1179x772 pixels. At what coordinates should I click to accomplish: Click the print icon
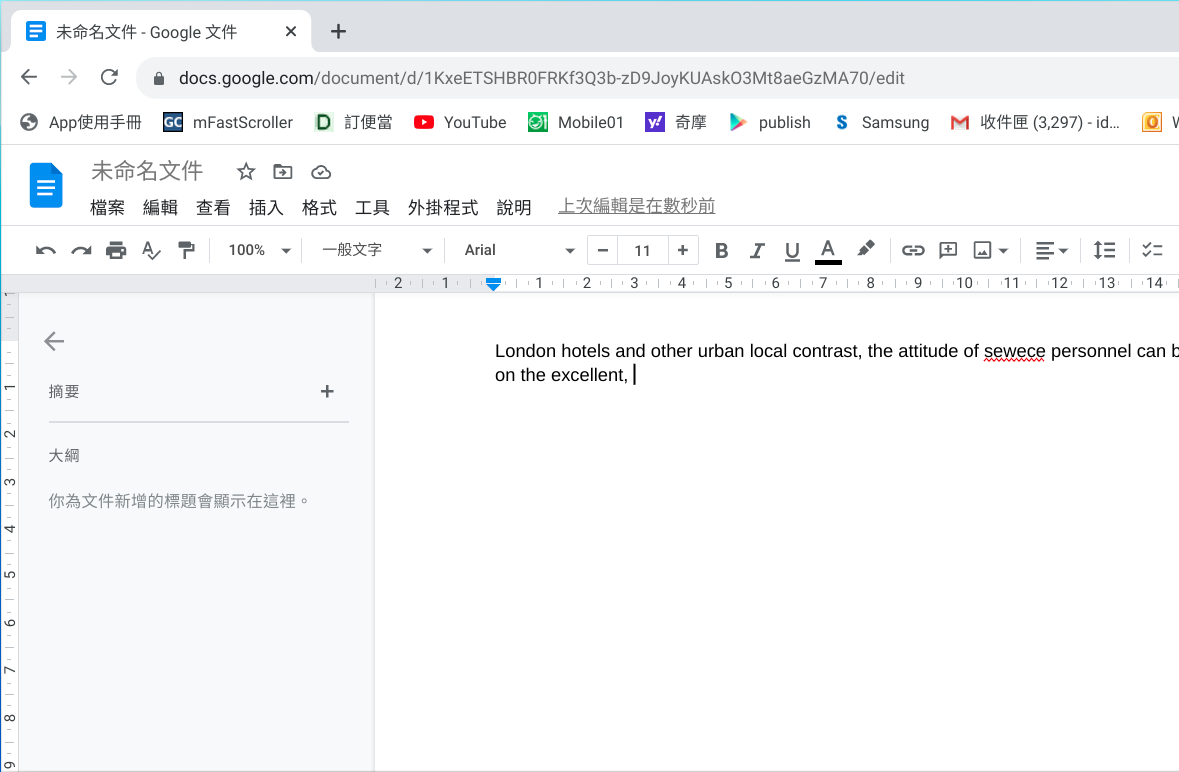[x=116, y=250]
